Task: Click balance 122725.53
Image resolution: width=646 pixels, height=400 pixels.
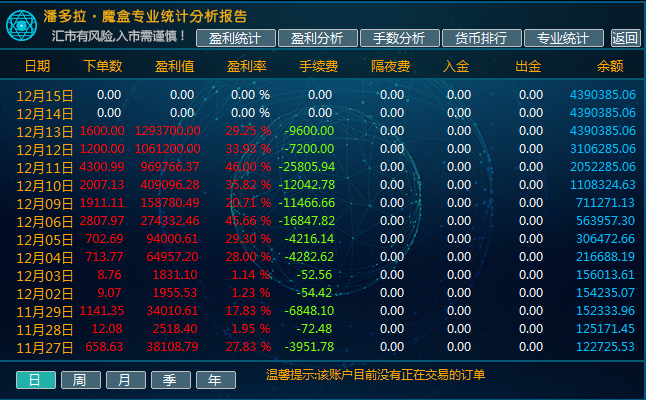Action: (x=605, y=347)
